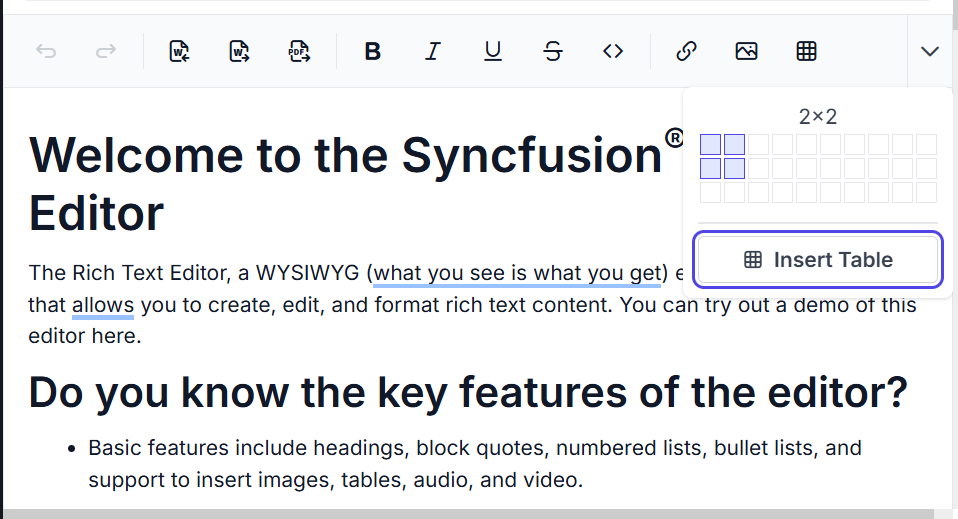This screenshot has height=519, width=958.
Task: Click the 'Do you know the key features' heading
Action: [x=468, y=393]
